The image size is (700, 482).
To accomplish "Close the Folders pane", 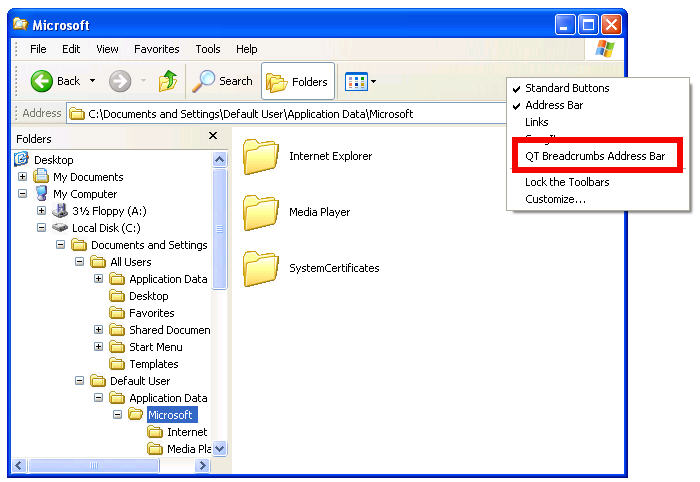I will click(x=213, y=135).
